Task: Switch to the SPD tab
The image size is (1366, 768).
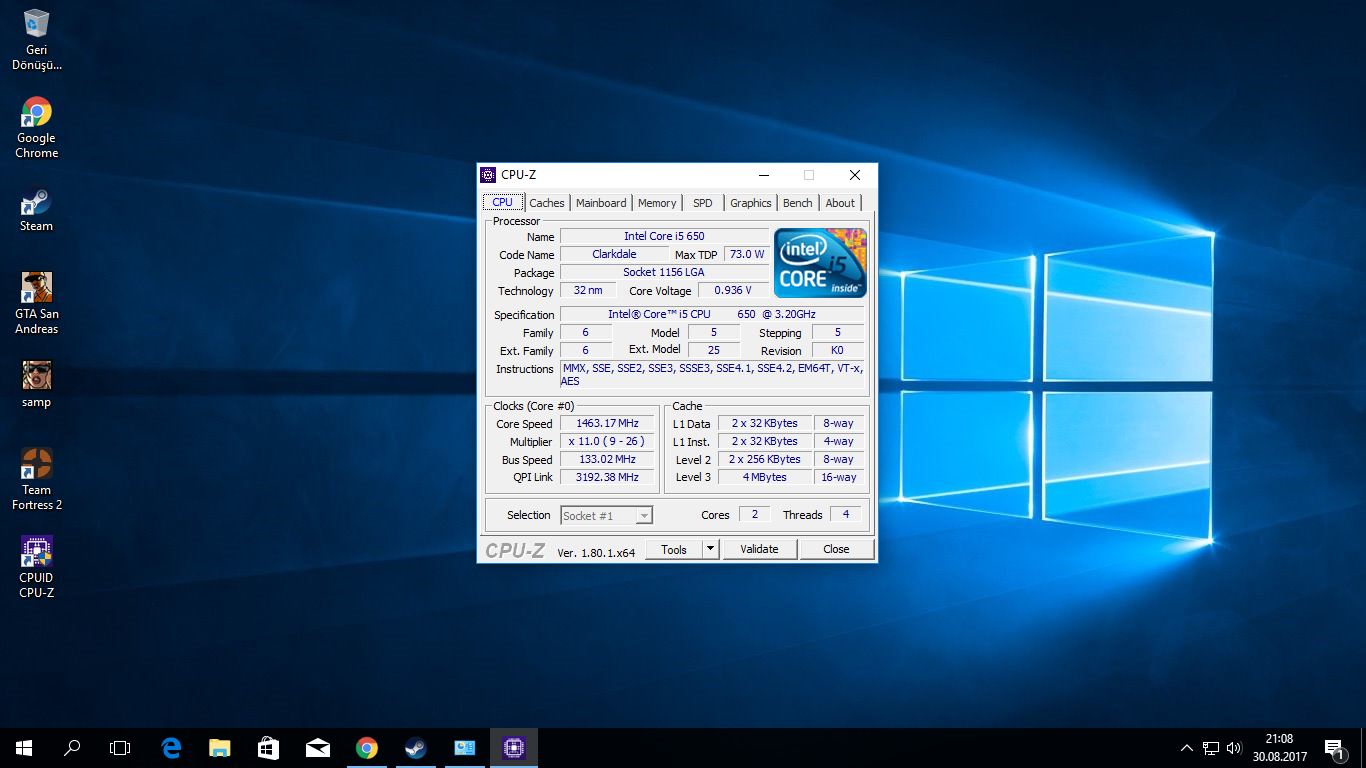Action: click(703, 203)
